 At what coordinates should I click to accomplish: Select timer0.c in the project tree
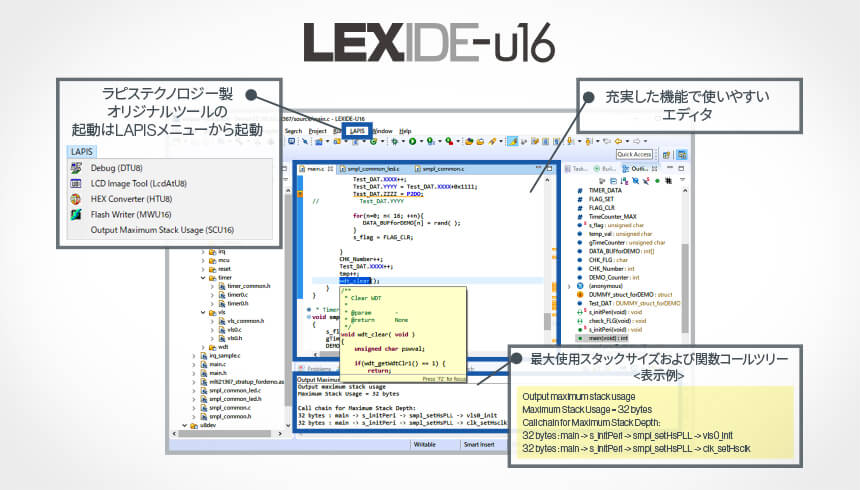[x=237, y=295]
